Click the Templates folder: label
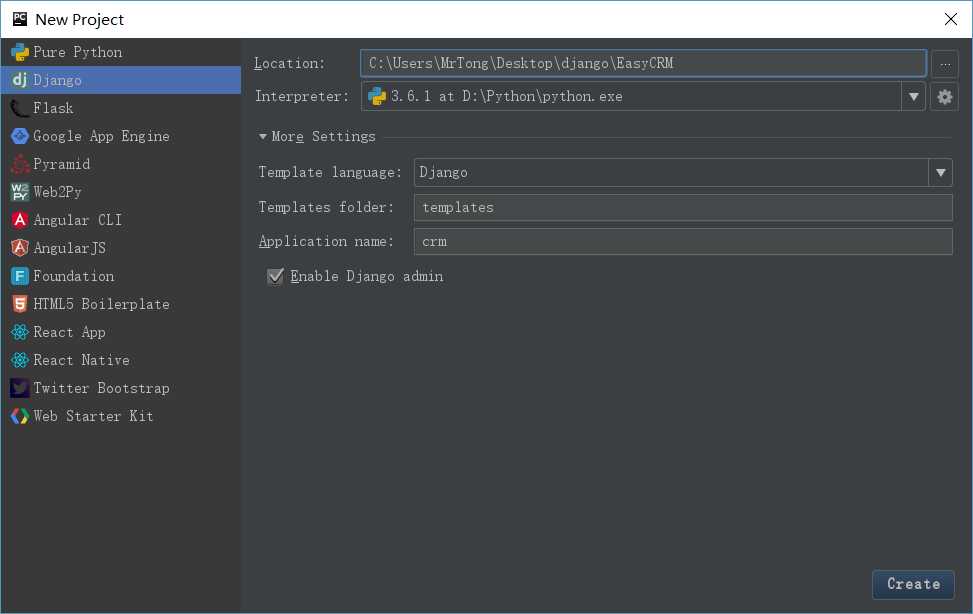 [326, 207]
